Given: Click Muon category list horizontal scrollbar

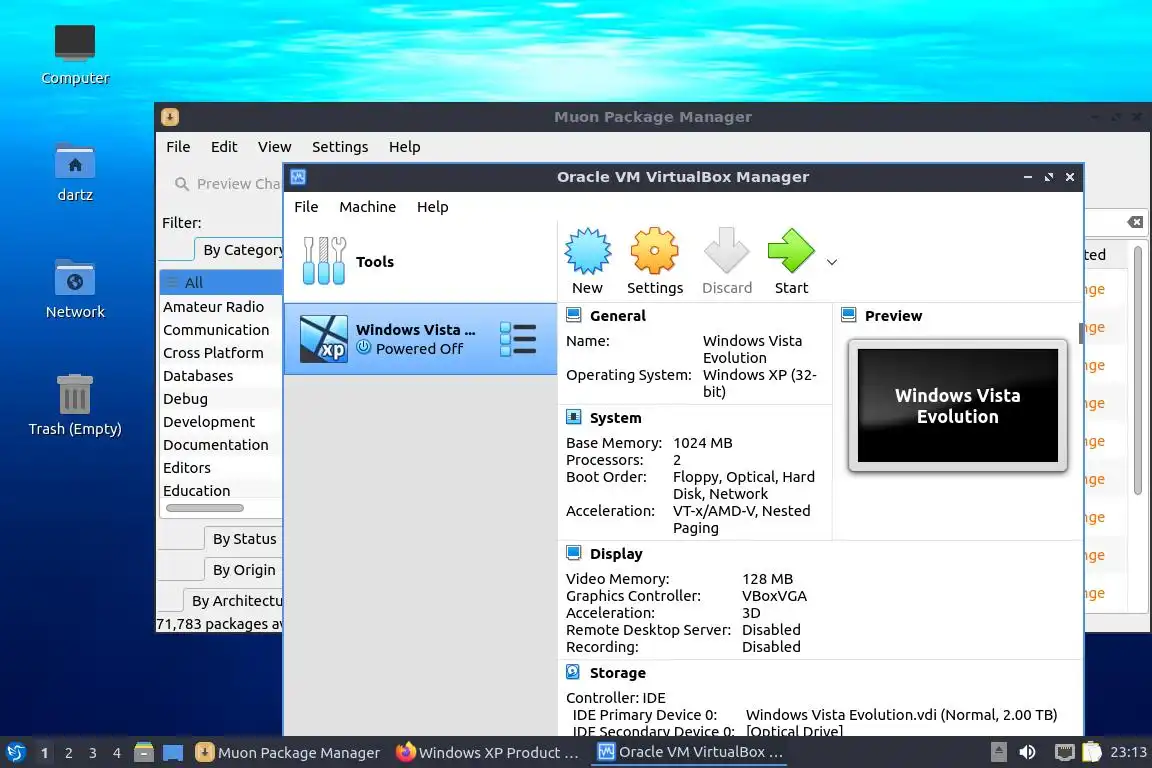Looking at the screenshot, I should tap(204, 508).
